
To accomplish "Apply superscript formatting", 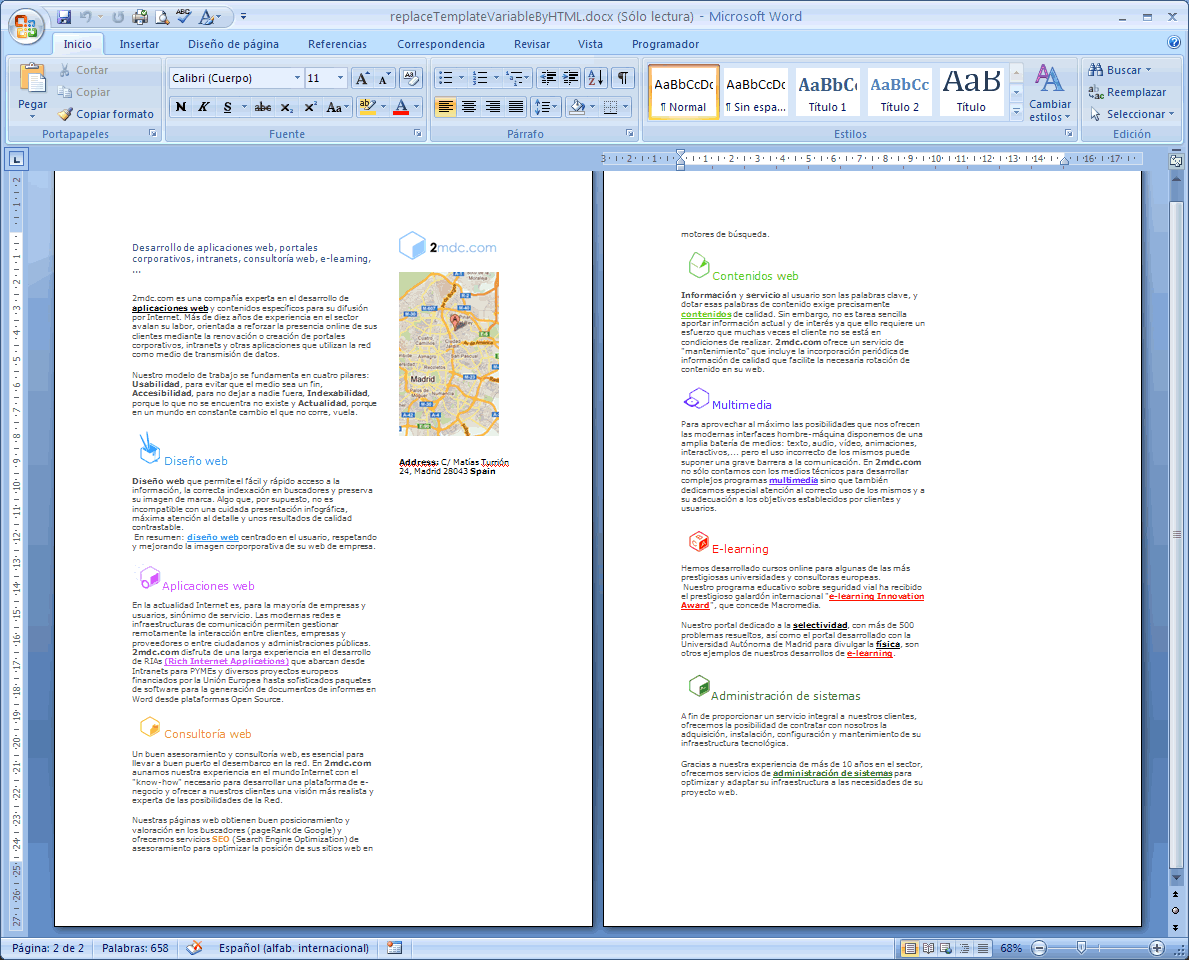I will pos(309,107).
